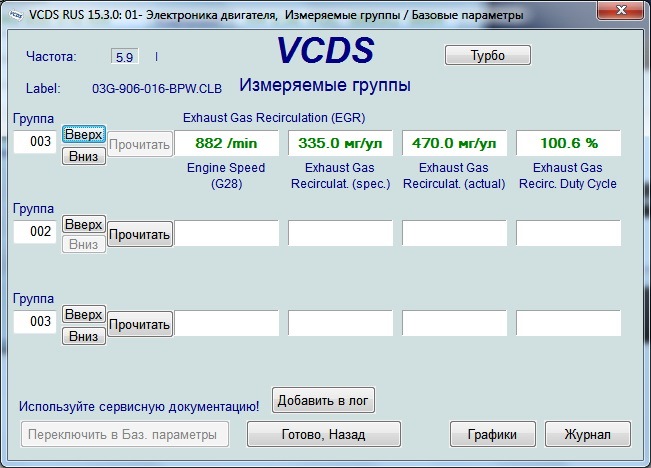Click the 470.0 мг/ул actual value

[x=454, y=143]
